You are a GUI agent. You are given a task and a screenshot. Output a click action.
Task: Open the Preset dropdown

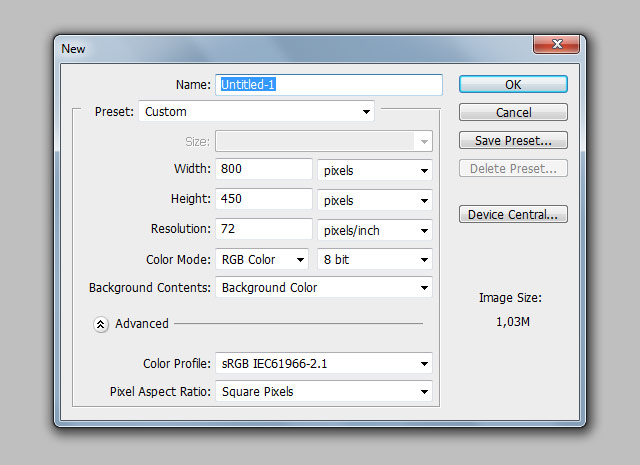coord(256,112)
